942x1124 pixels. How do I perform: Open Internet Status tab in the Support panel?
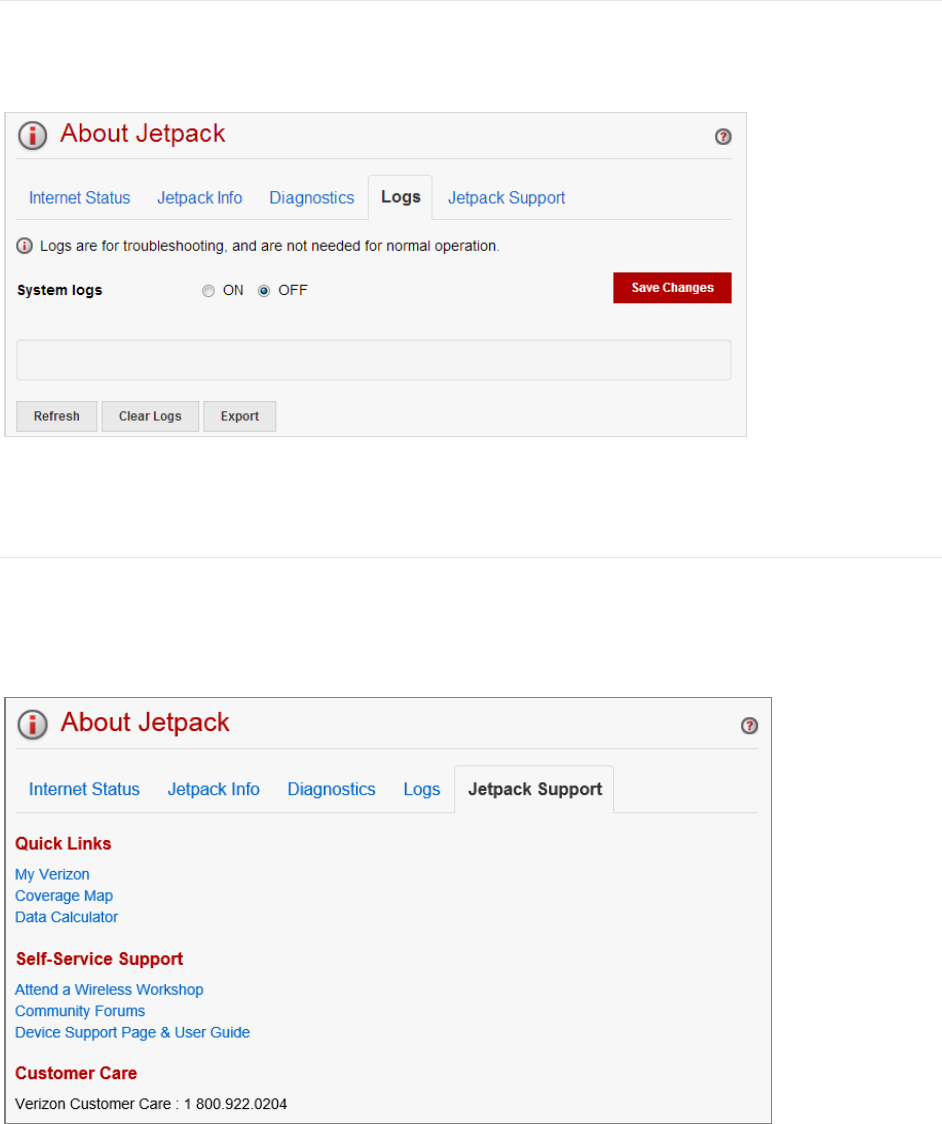[84, 789]
